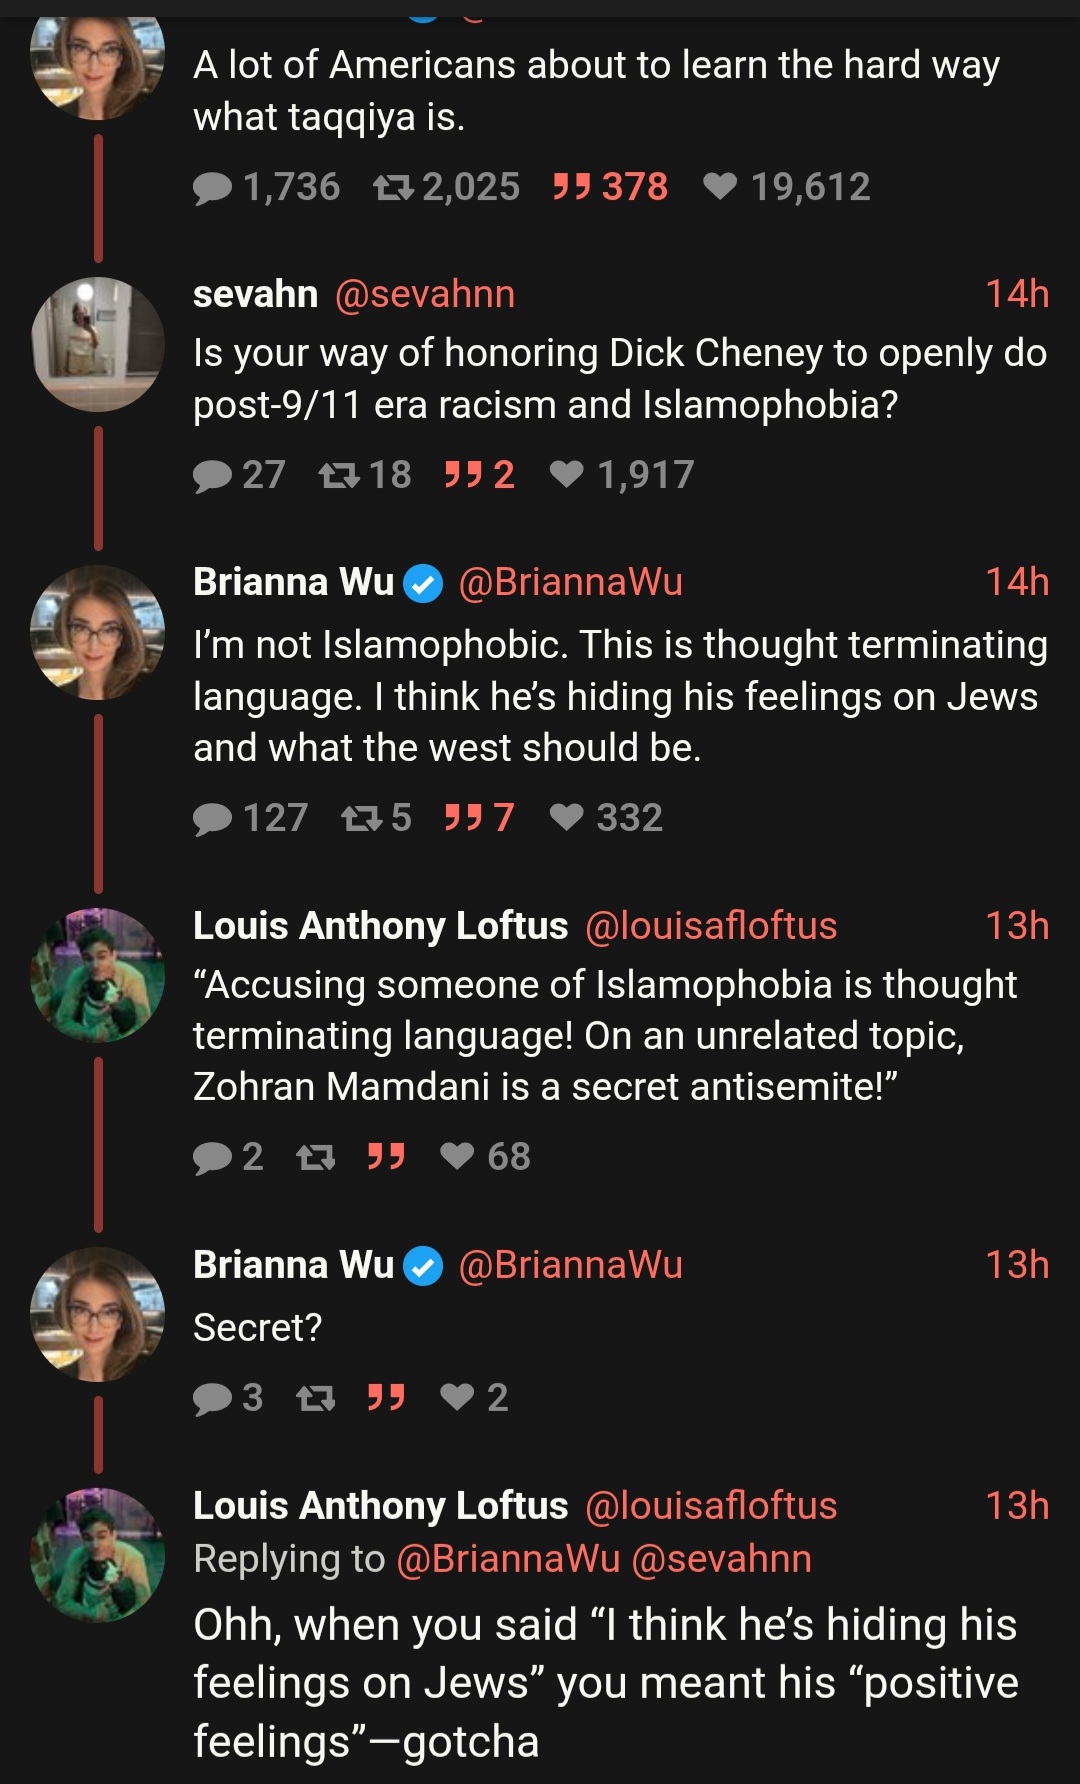1080x1784 pixels.
Task: Reply to Brianna Wu's 'I'm not Islamophobic' tweet
Action: point(212,818)
